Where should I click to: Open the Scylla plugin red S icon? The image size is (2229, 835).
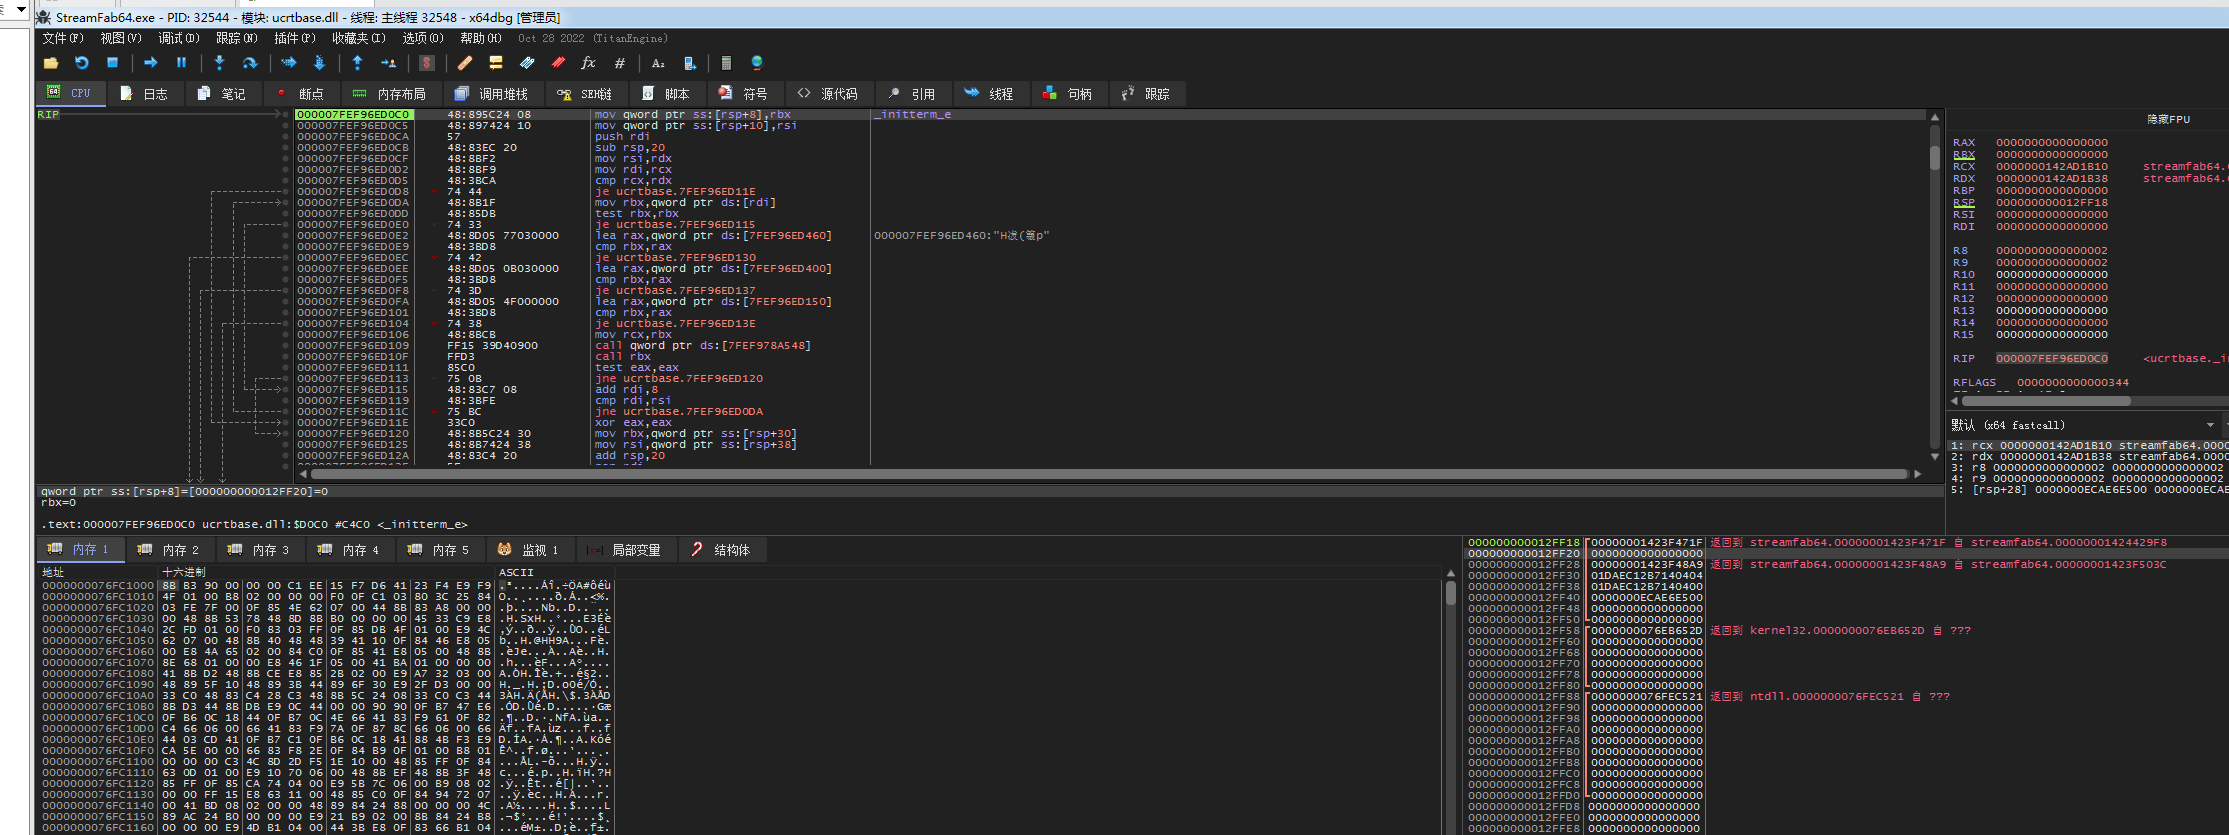[x=427, y=63]
